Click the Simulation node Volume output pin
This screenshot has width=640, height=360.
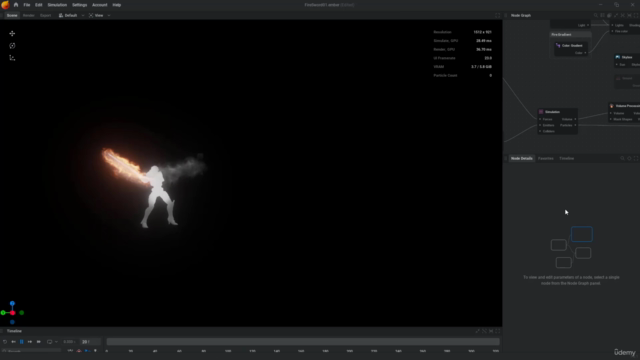coord(576,119)
